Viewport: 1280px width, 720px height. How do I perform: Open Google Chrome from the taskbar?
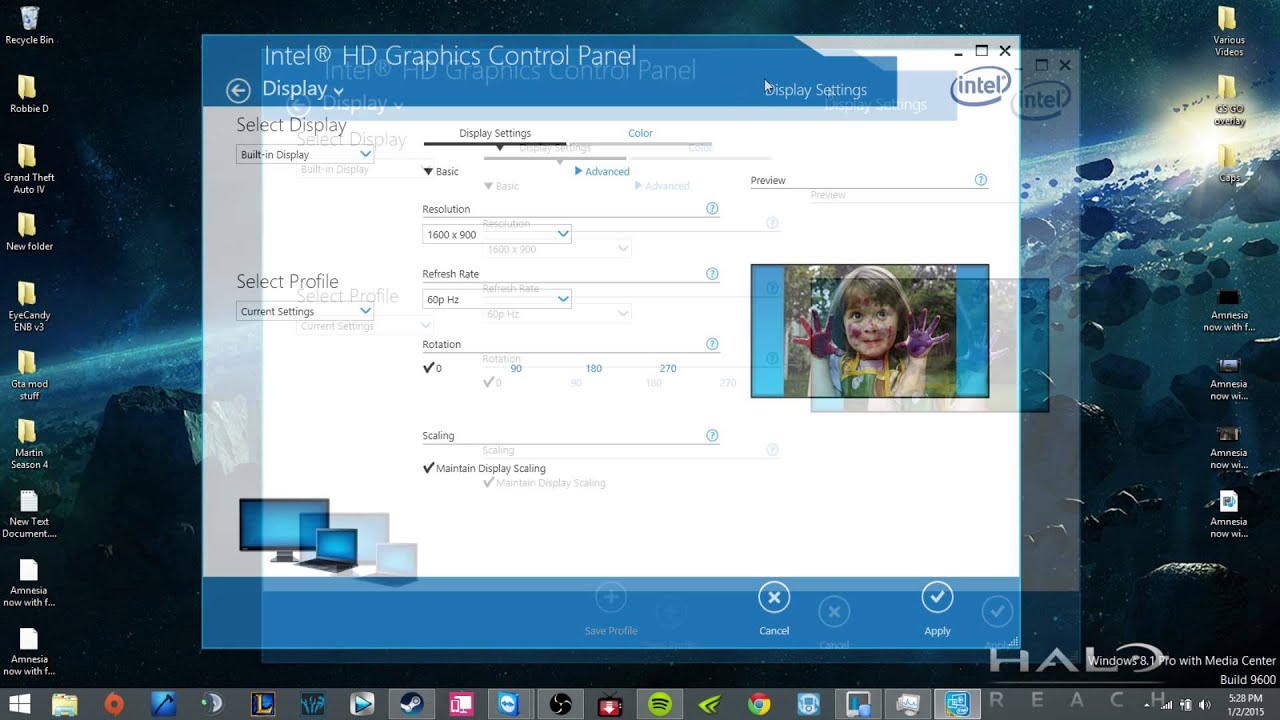coord(759,704)
